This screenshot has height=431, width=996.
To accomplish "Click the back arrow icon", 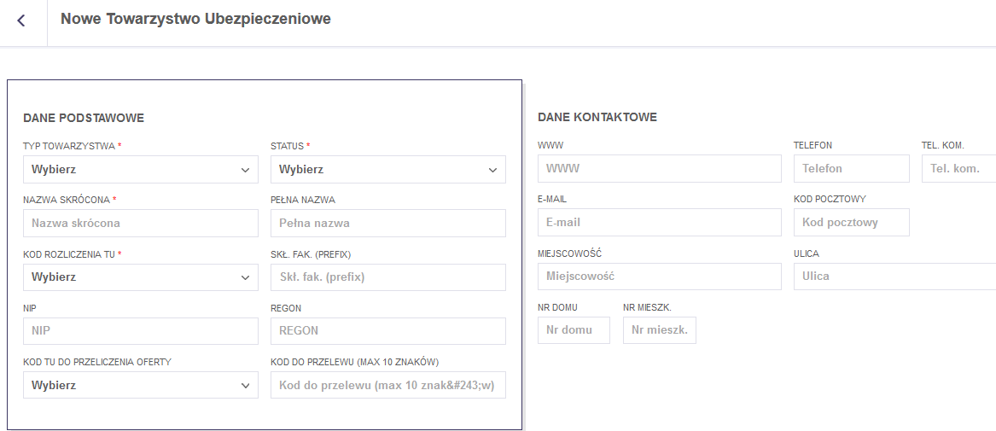I will coord(22,20).
